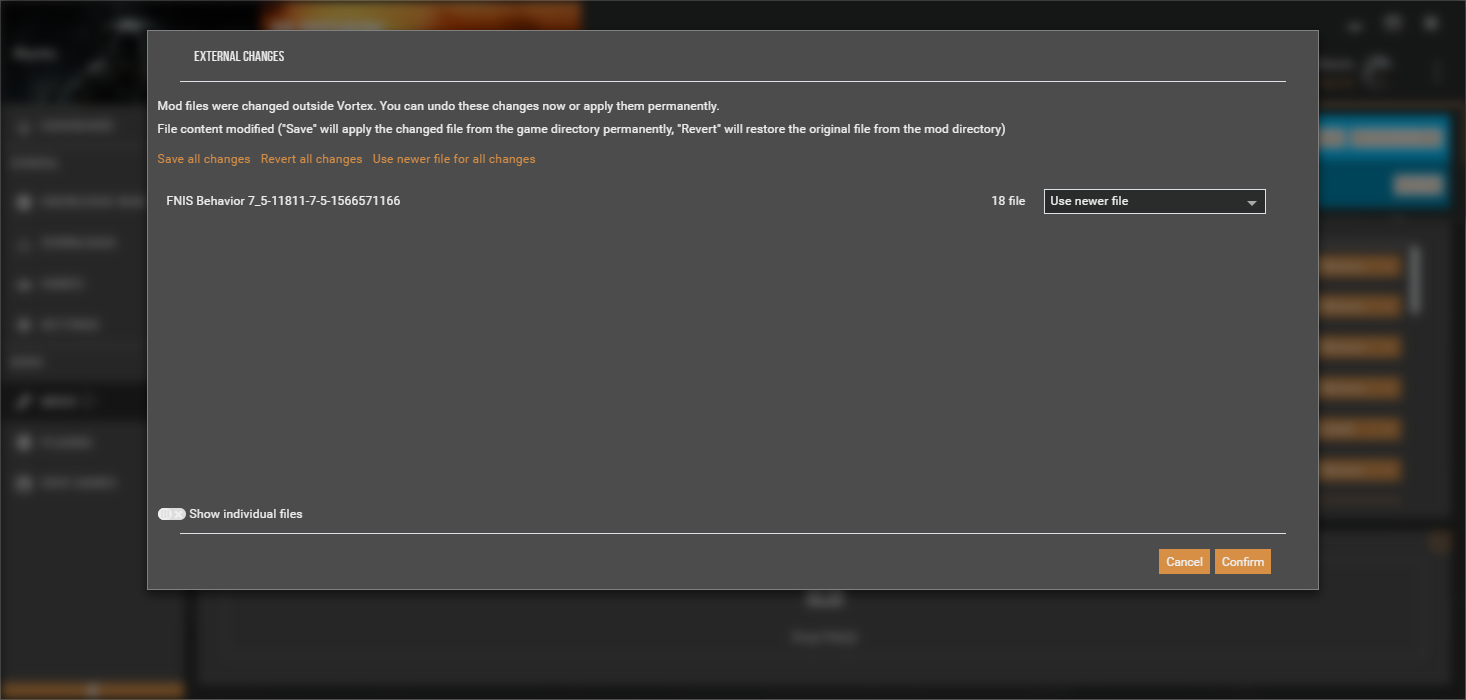Click the three-dot menu at top right
Screen dimensions: 1466x700
tap(1437, 70)
